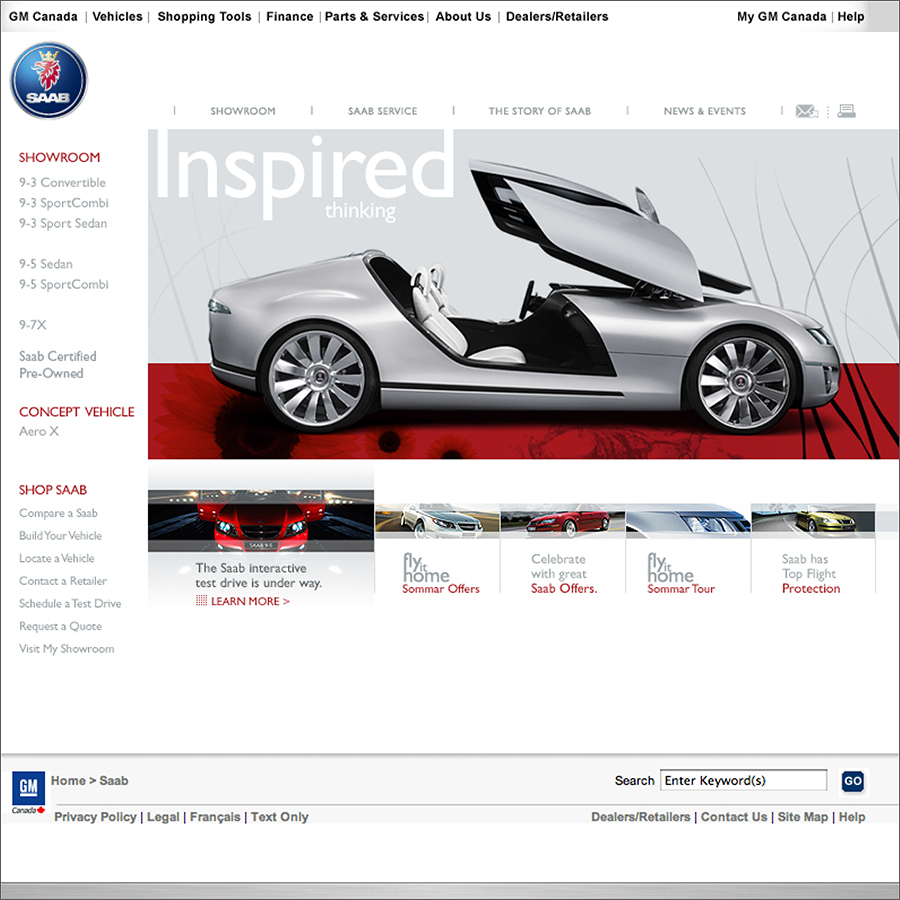Click the GM Canada logo in footer
This screenshot has width=900, height=900.
[28, 792]
